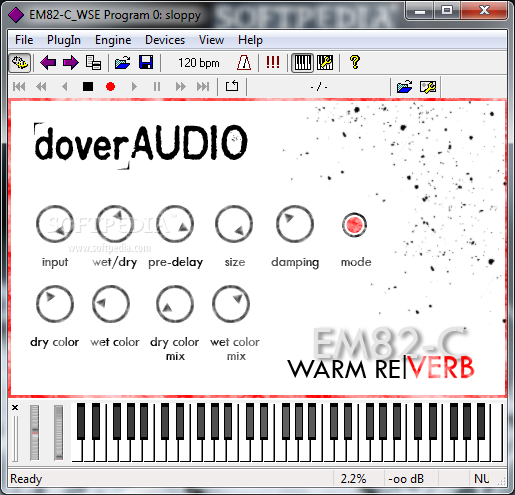
Task: Open player file with folder icon
Action: [x=405, y=87]
